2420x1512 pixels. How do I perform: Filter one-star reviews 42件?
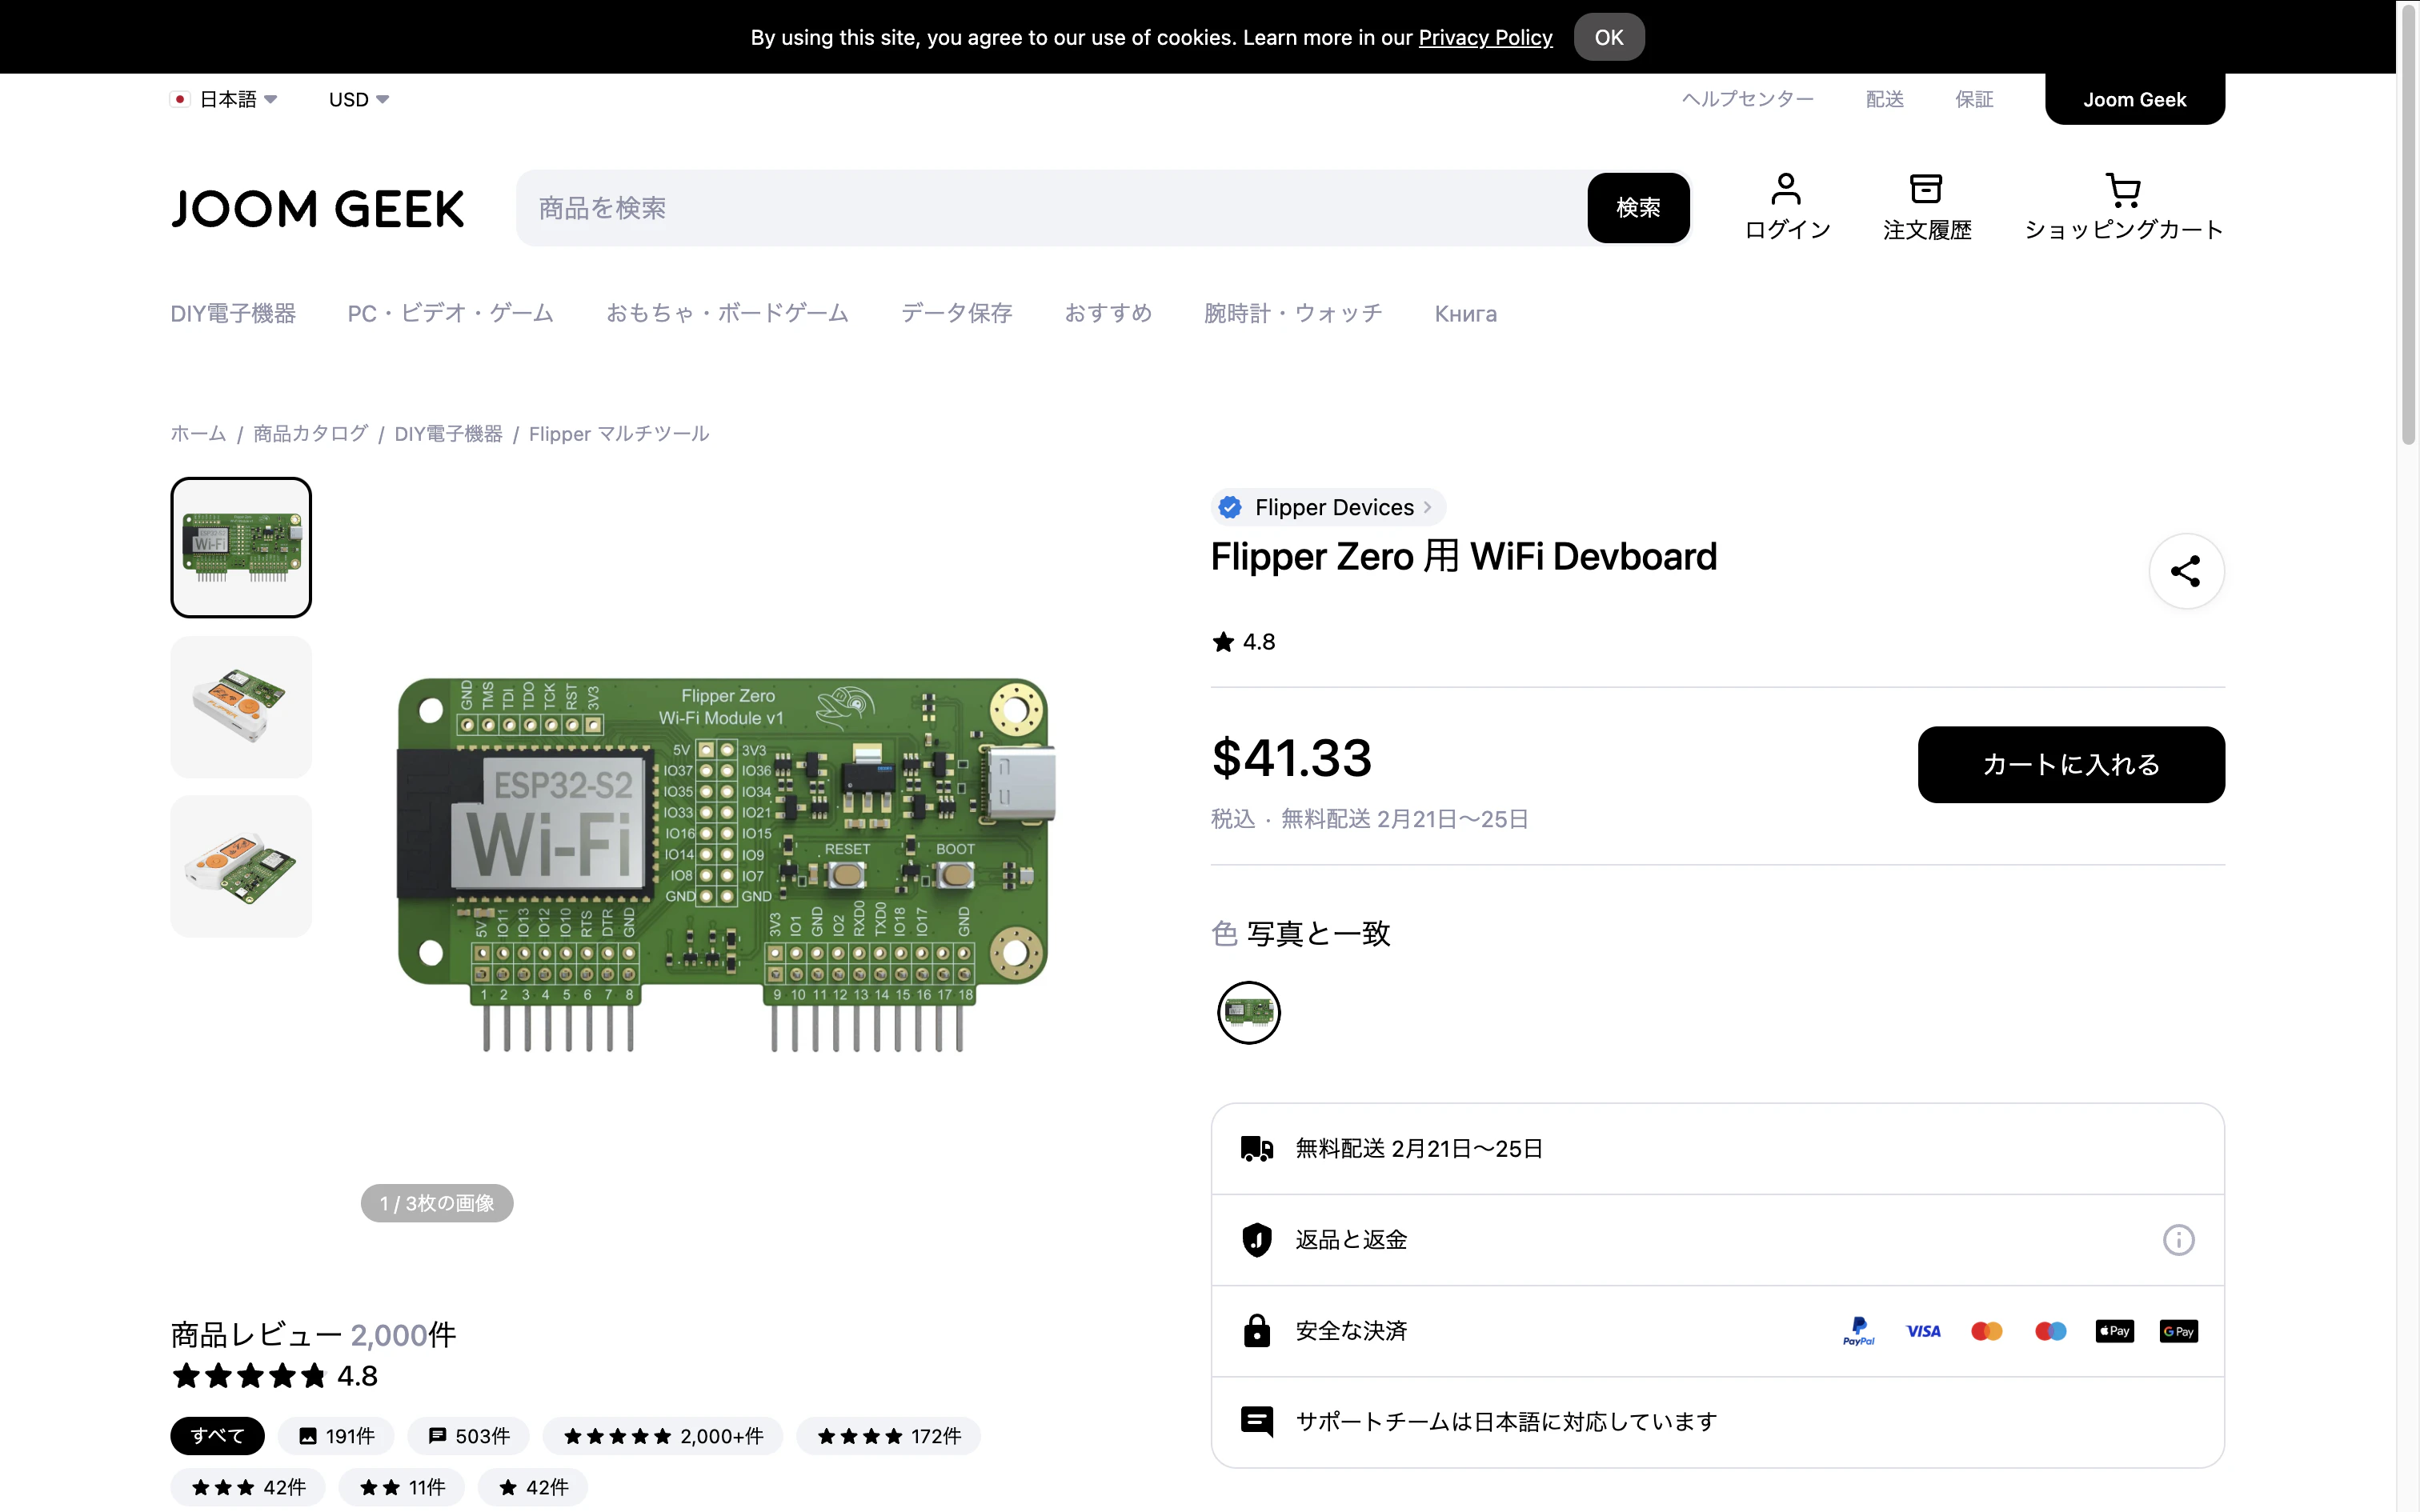point(533,1487)
